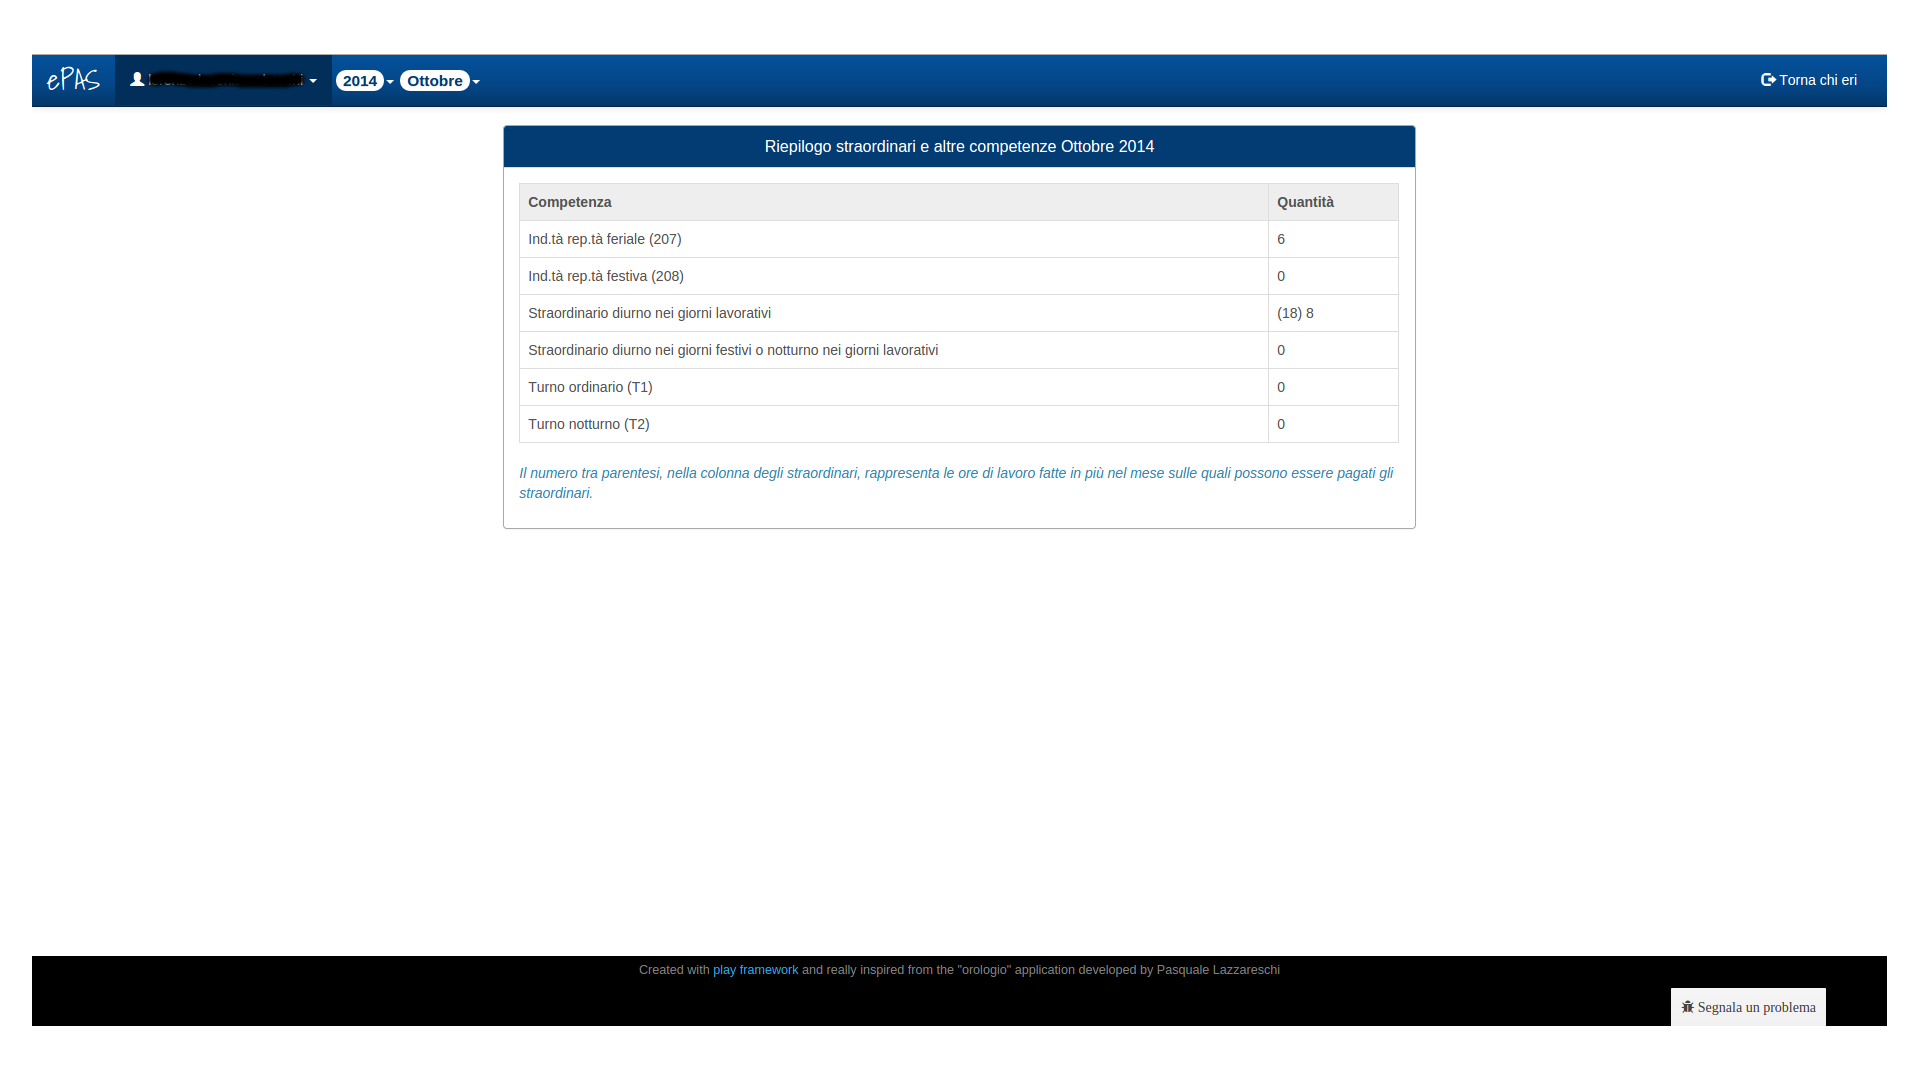Expand the redacted user name menu
The height and width of the screenshot is (1080, 1920).
[225, 80]
